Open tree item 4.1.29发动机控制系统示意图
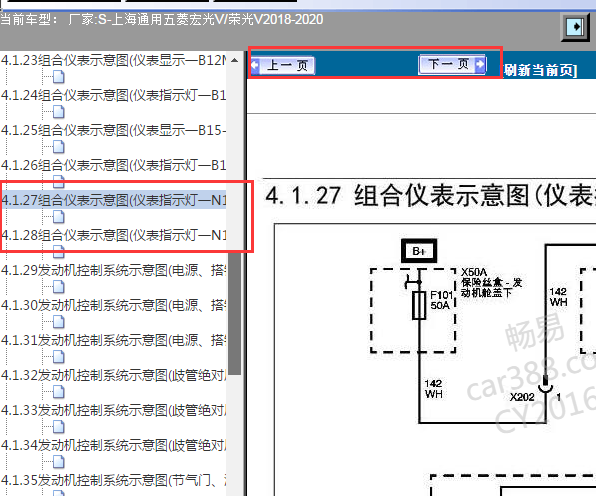 tap(113, 270)
